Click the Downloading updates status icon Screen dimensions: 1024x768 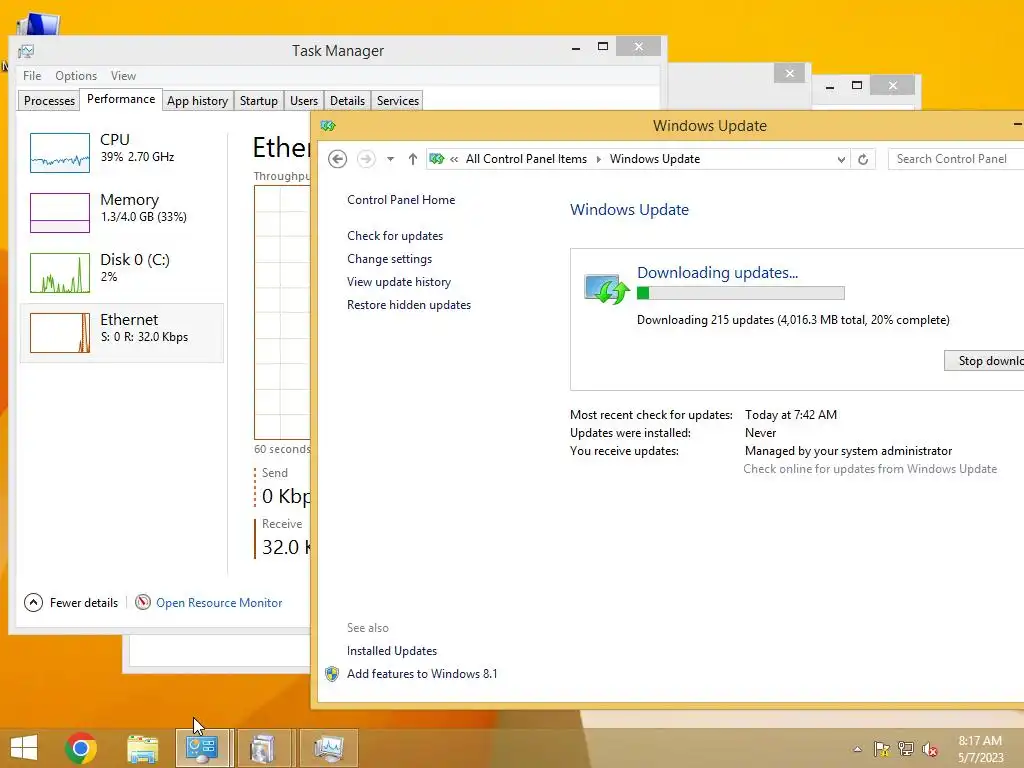tap(607, 289)
